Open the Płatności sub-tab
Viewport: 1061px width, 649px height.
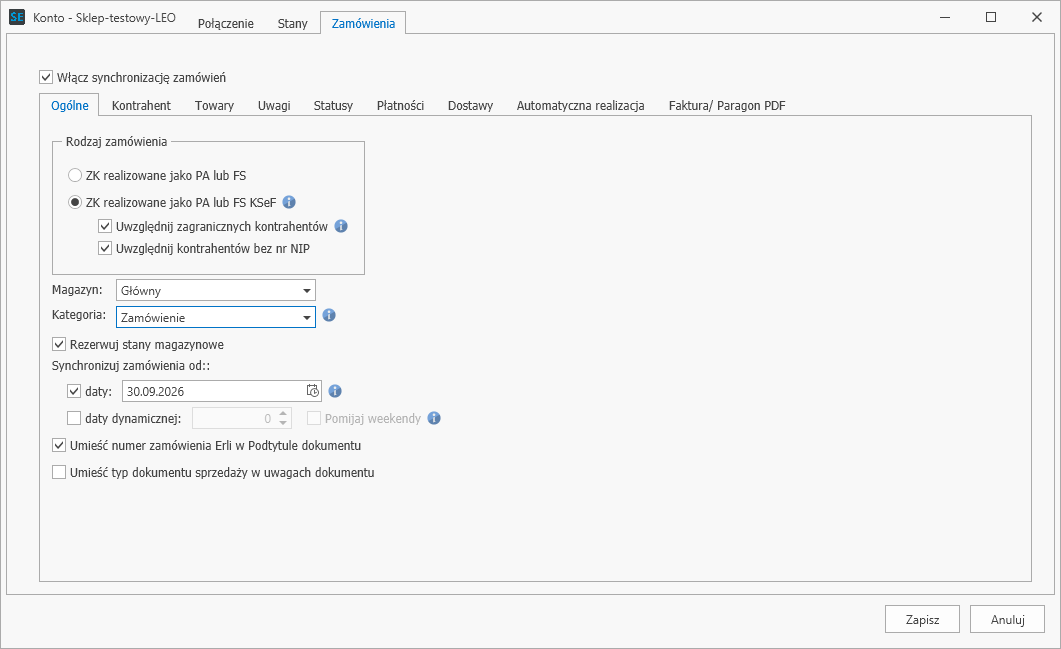click(x=401, y=106)
